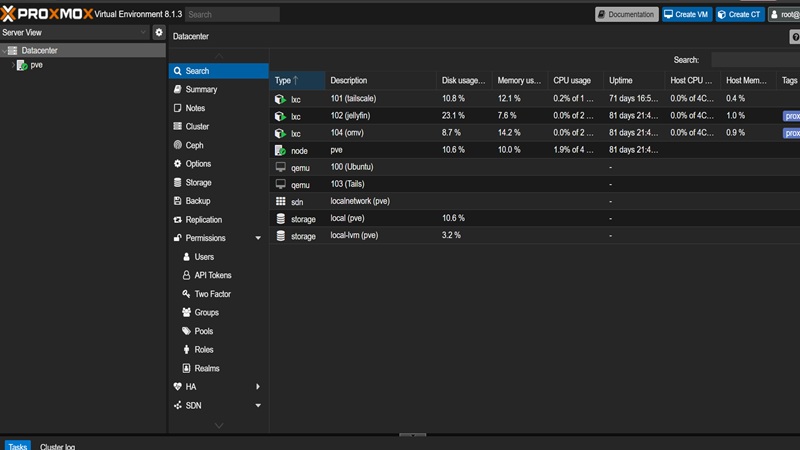Open Server View settings gear
The width and height of the screenshot is (800, 450).
pos(159,32)
